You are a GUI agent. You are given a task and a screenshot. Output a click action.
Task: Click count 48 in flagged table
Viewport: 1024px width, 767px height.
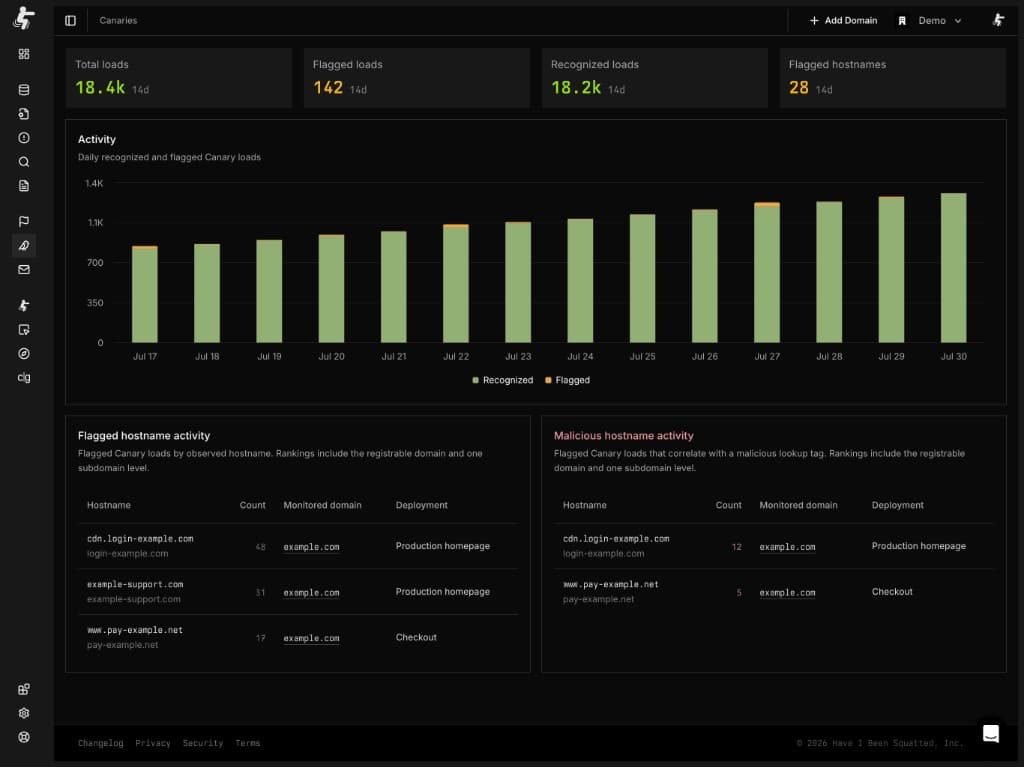(x=261, y=547)
